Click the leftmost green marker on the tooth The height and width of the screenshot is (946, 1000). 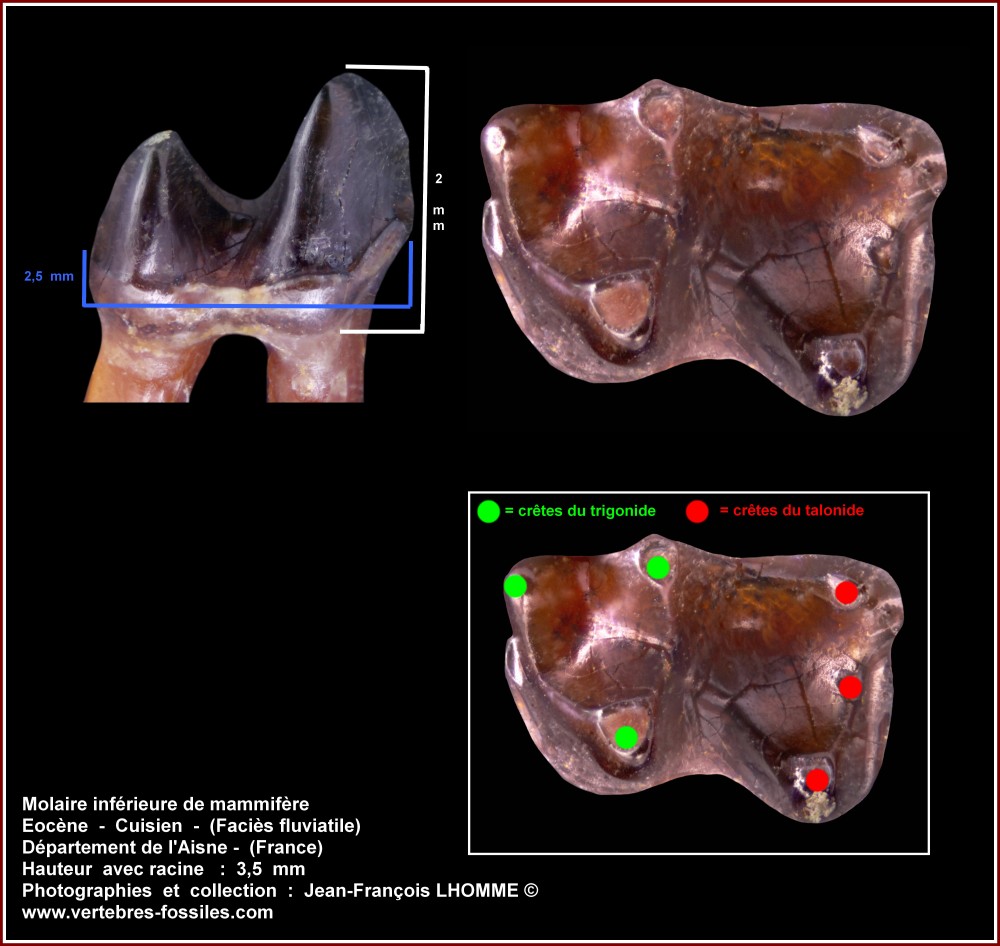(515, 586)
